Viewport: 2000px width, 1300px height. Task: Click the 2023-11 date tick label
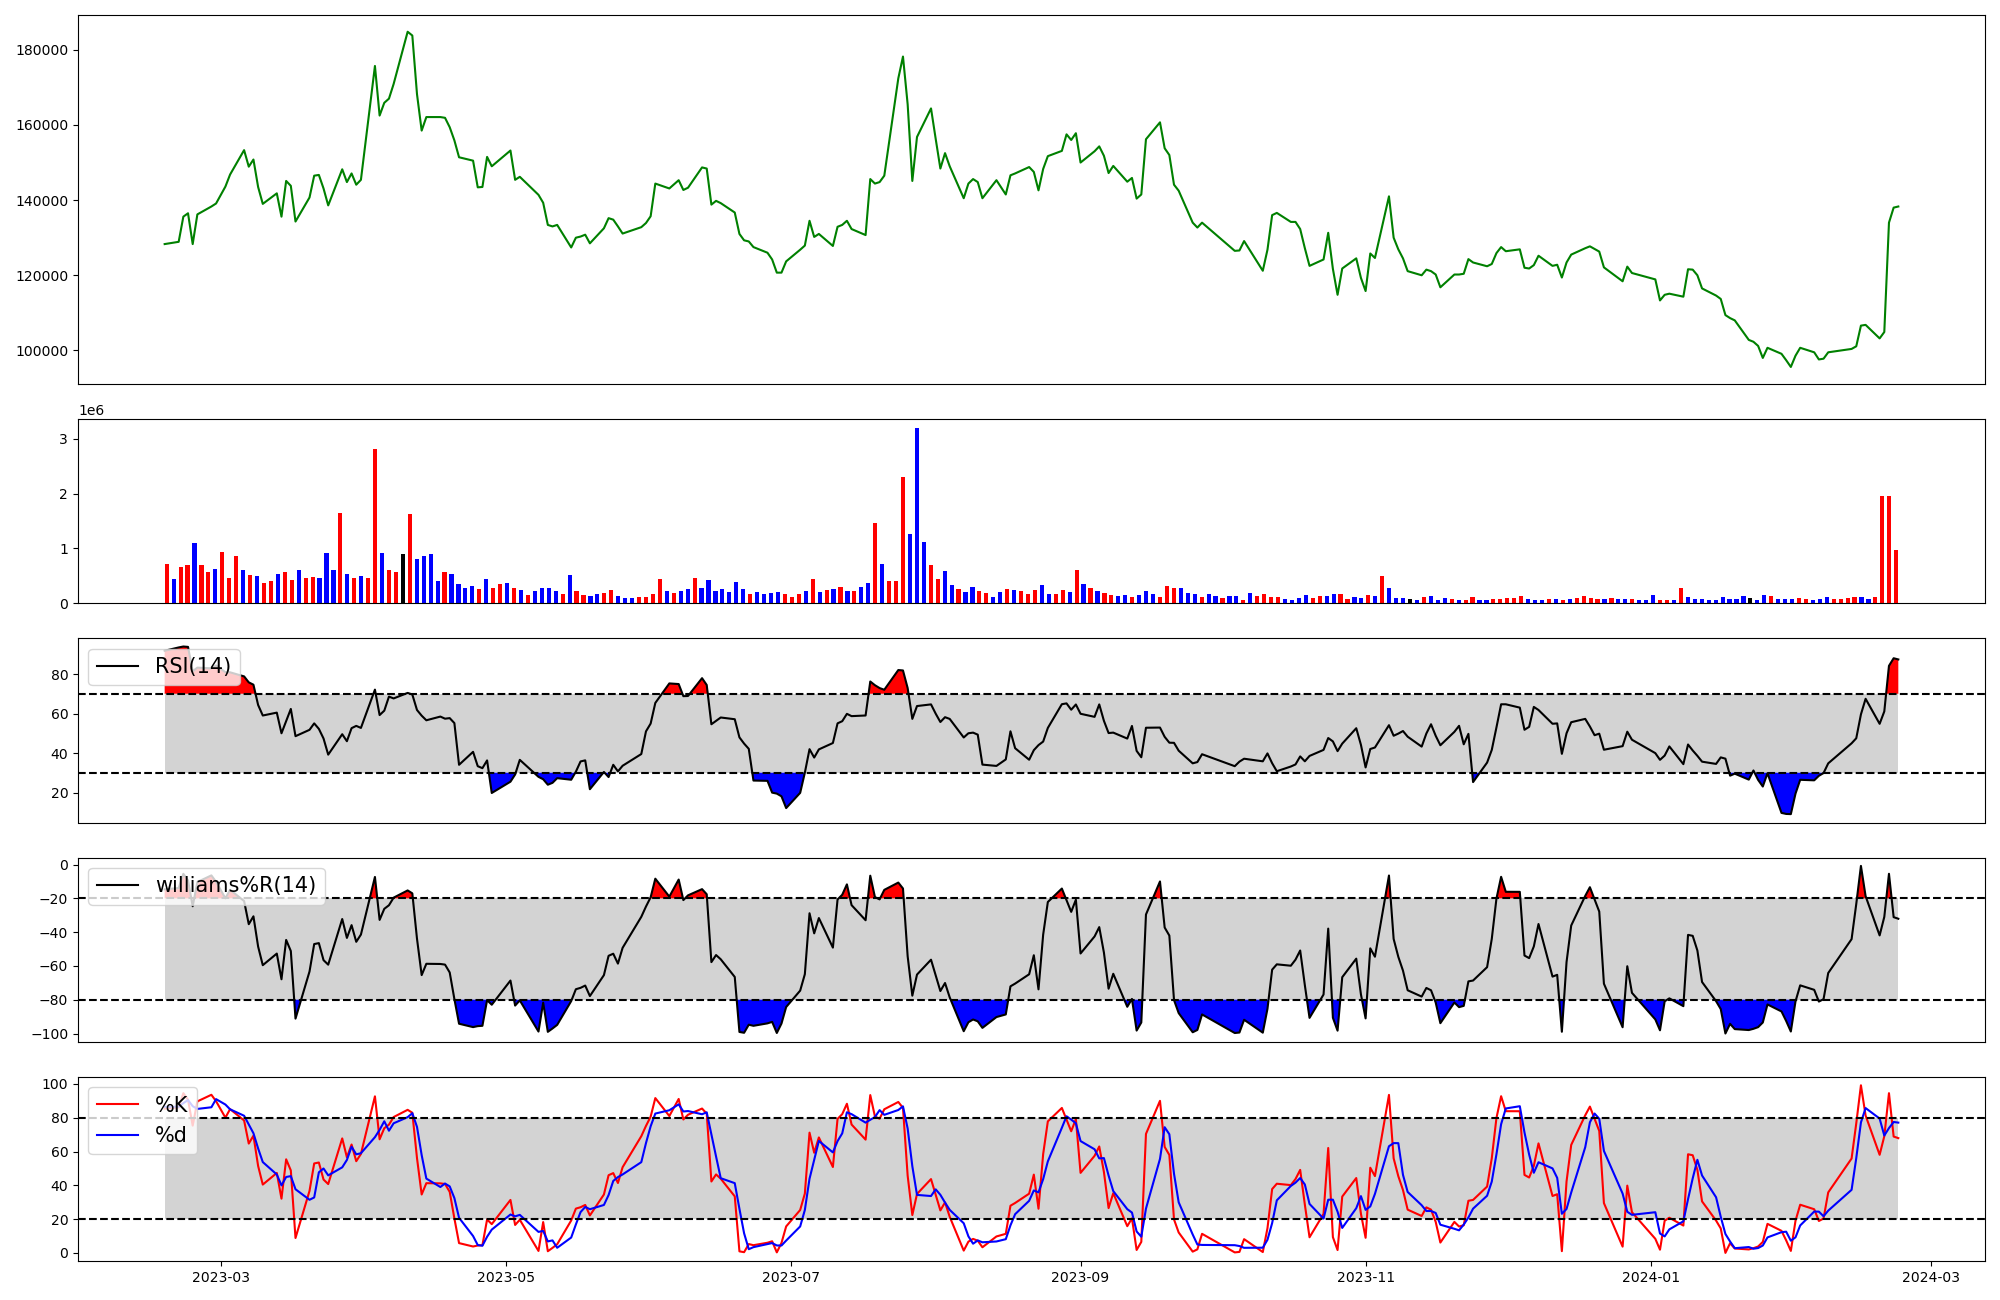click(1366, 1277)
